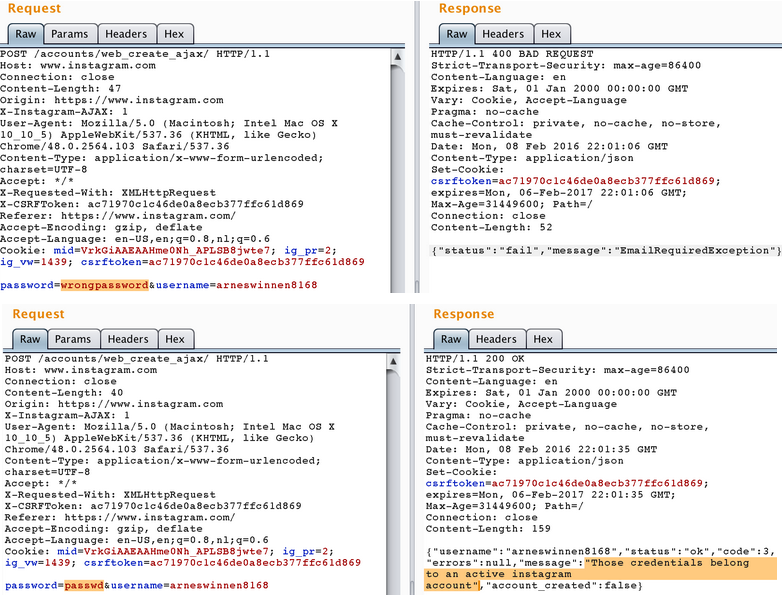Click 'Content-Length: 159' in bottom response

tap(488, 529)
